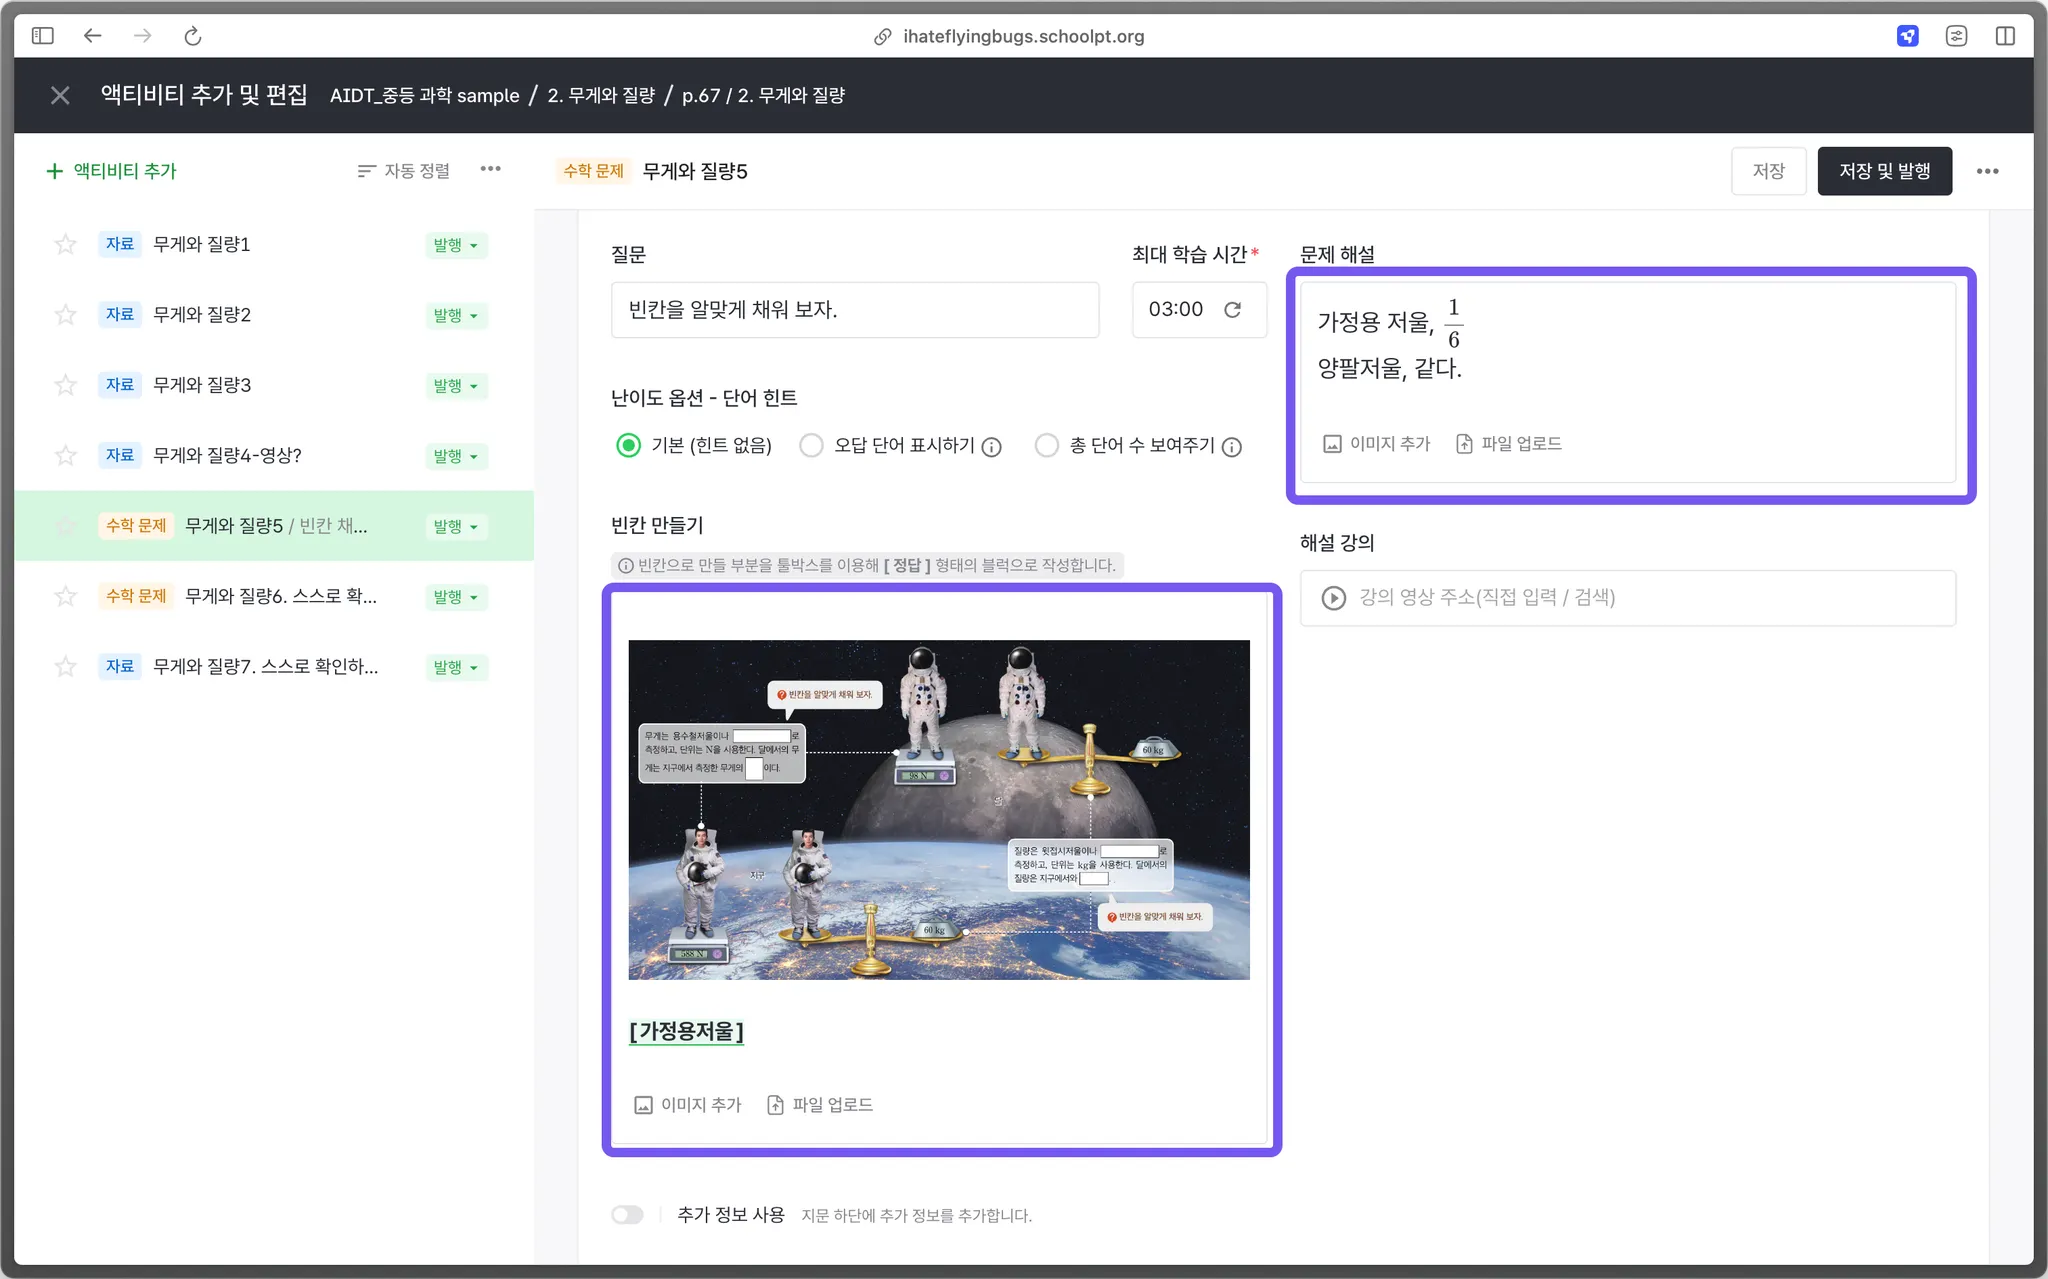
Task: Click 이미지 추가 in 문제 해설 box
Action: (1377, 444)
